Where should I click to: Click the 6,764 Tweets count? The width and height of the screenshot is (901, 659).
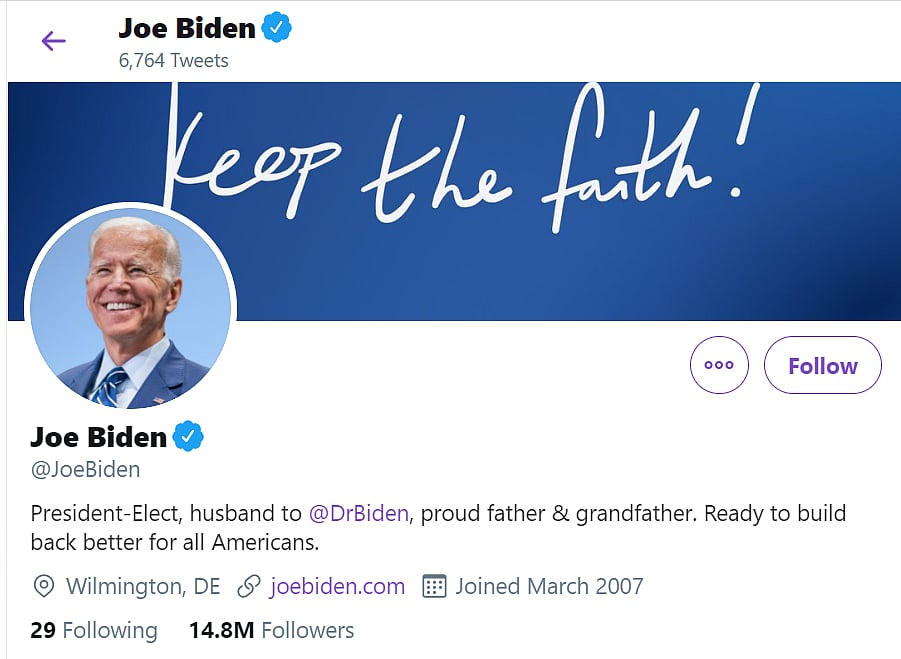point(173,60)
